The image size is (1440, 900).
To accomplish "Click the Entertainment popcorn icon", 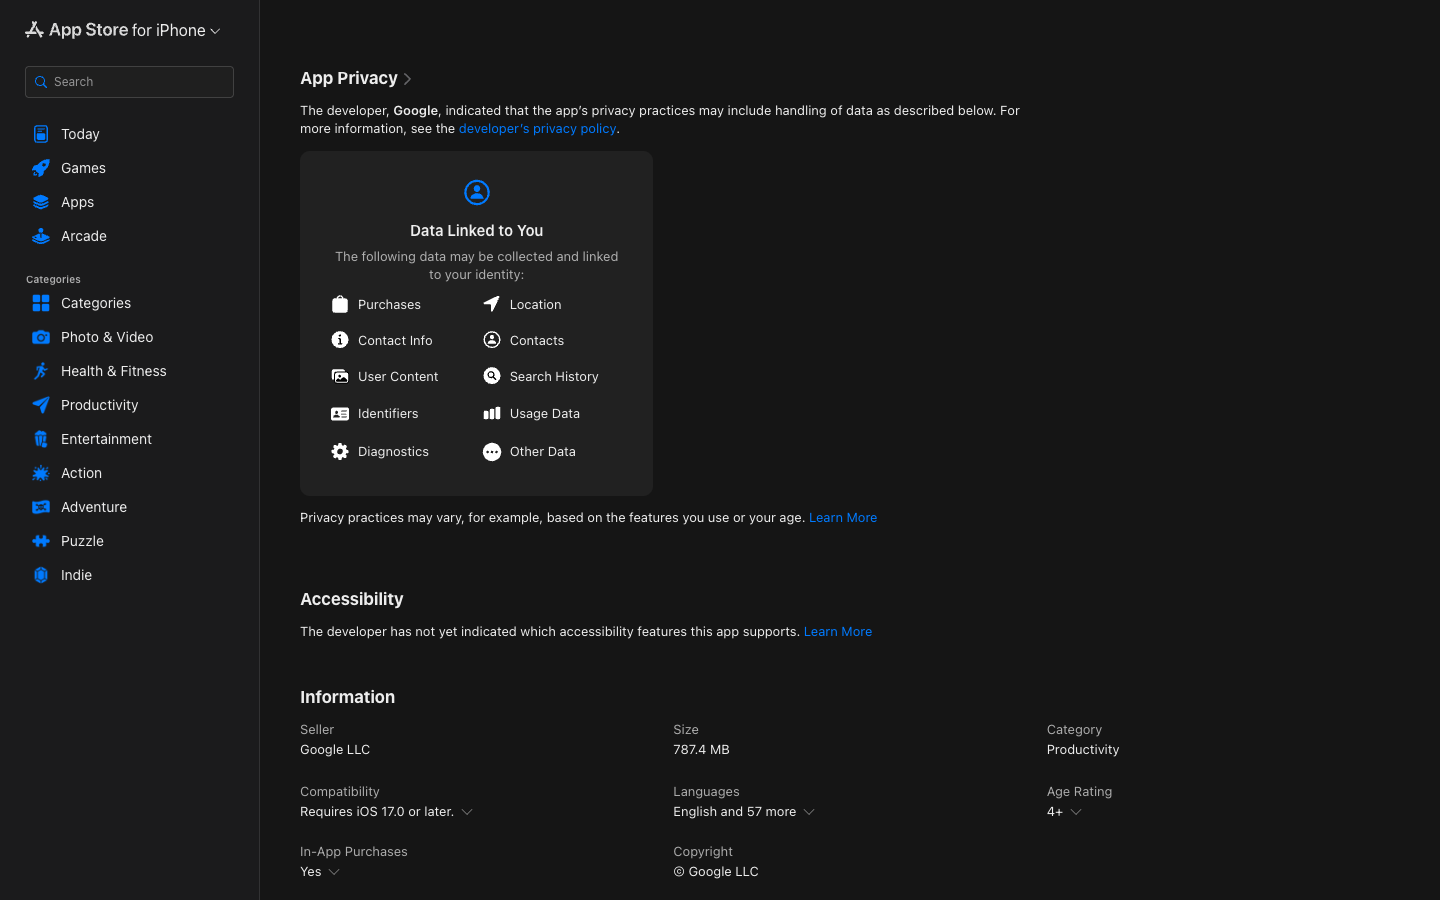I will [x=41, y=439].
